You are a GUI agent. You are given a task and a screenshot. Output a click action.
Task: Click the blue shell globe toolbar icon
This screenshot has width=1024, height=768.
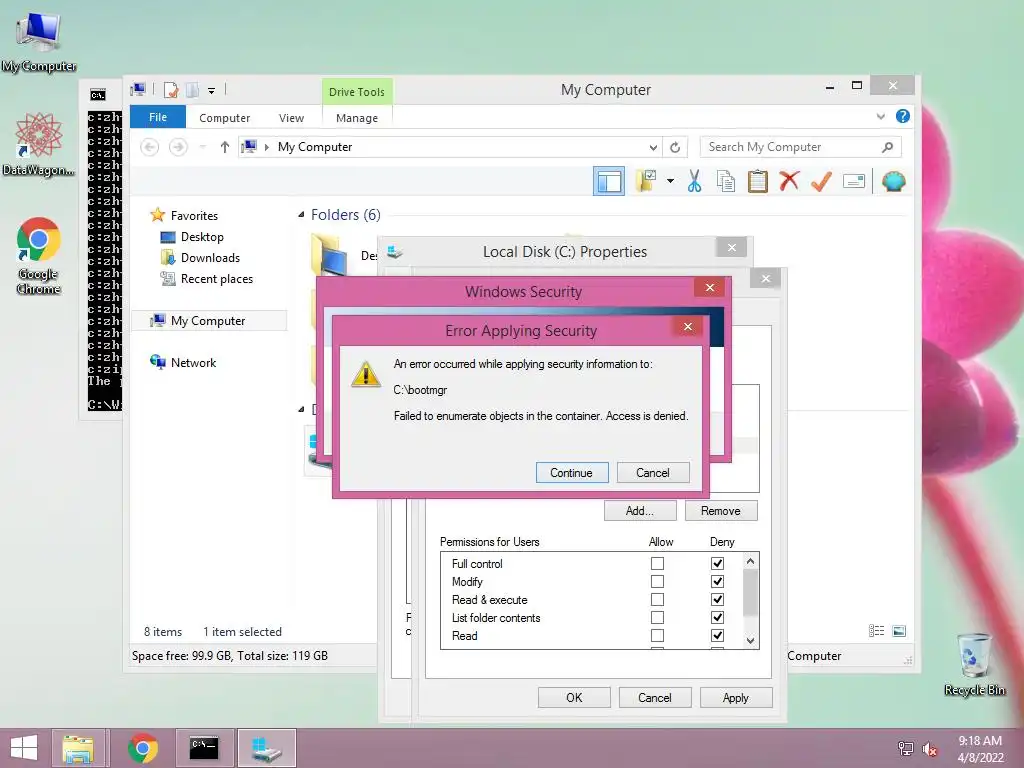893,181
